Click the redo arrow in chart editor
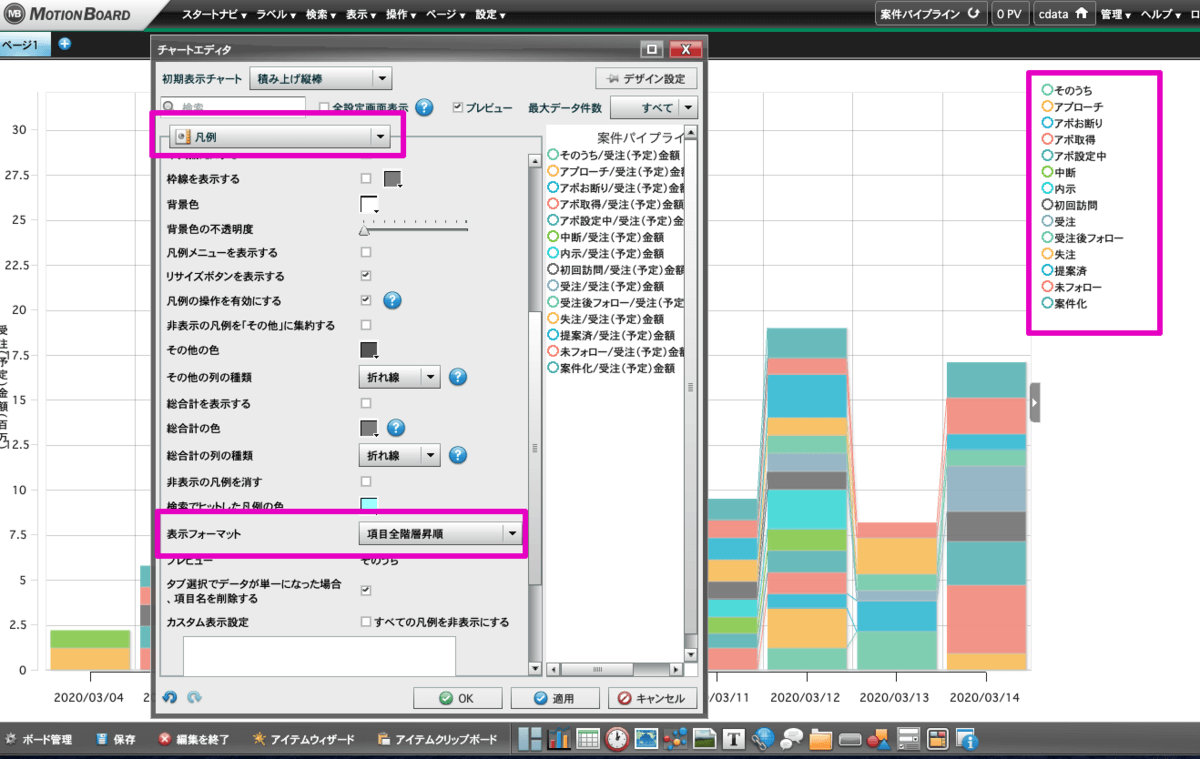 tap(194, 697)
